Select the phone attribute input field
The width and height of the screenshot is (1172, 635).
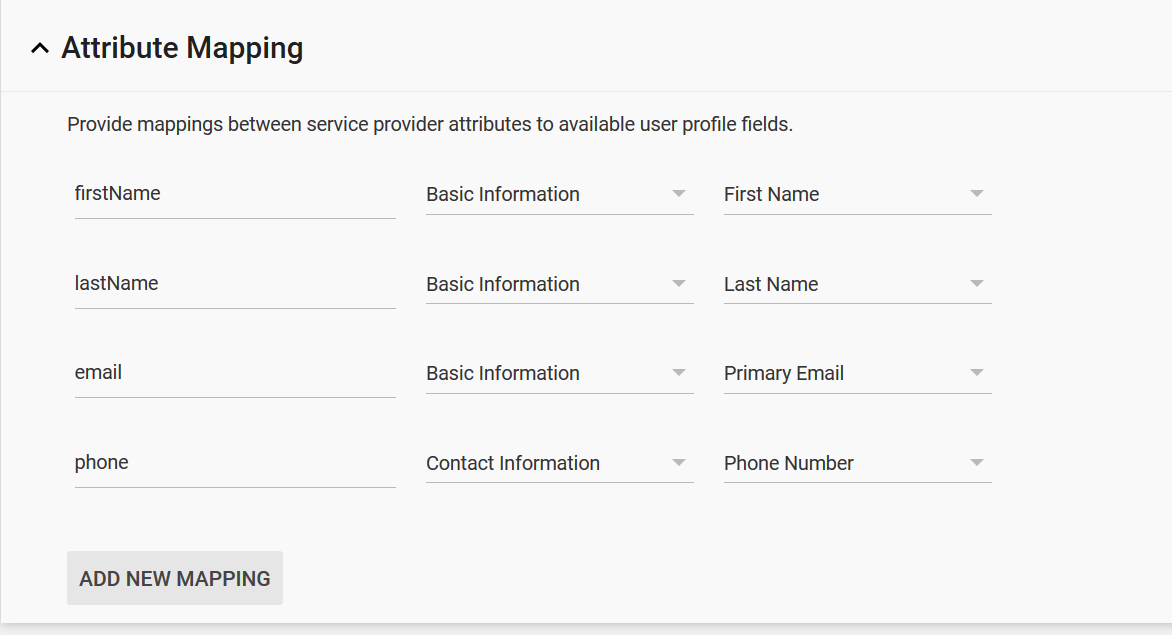pyautogui.click(x=234, y=463)
